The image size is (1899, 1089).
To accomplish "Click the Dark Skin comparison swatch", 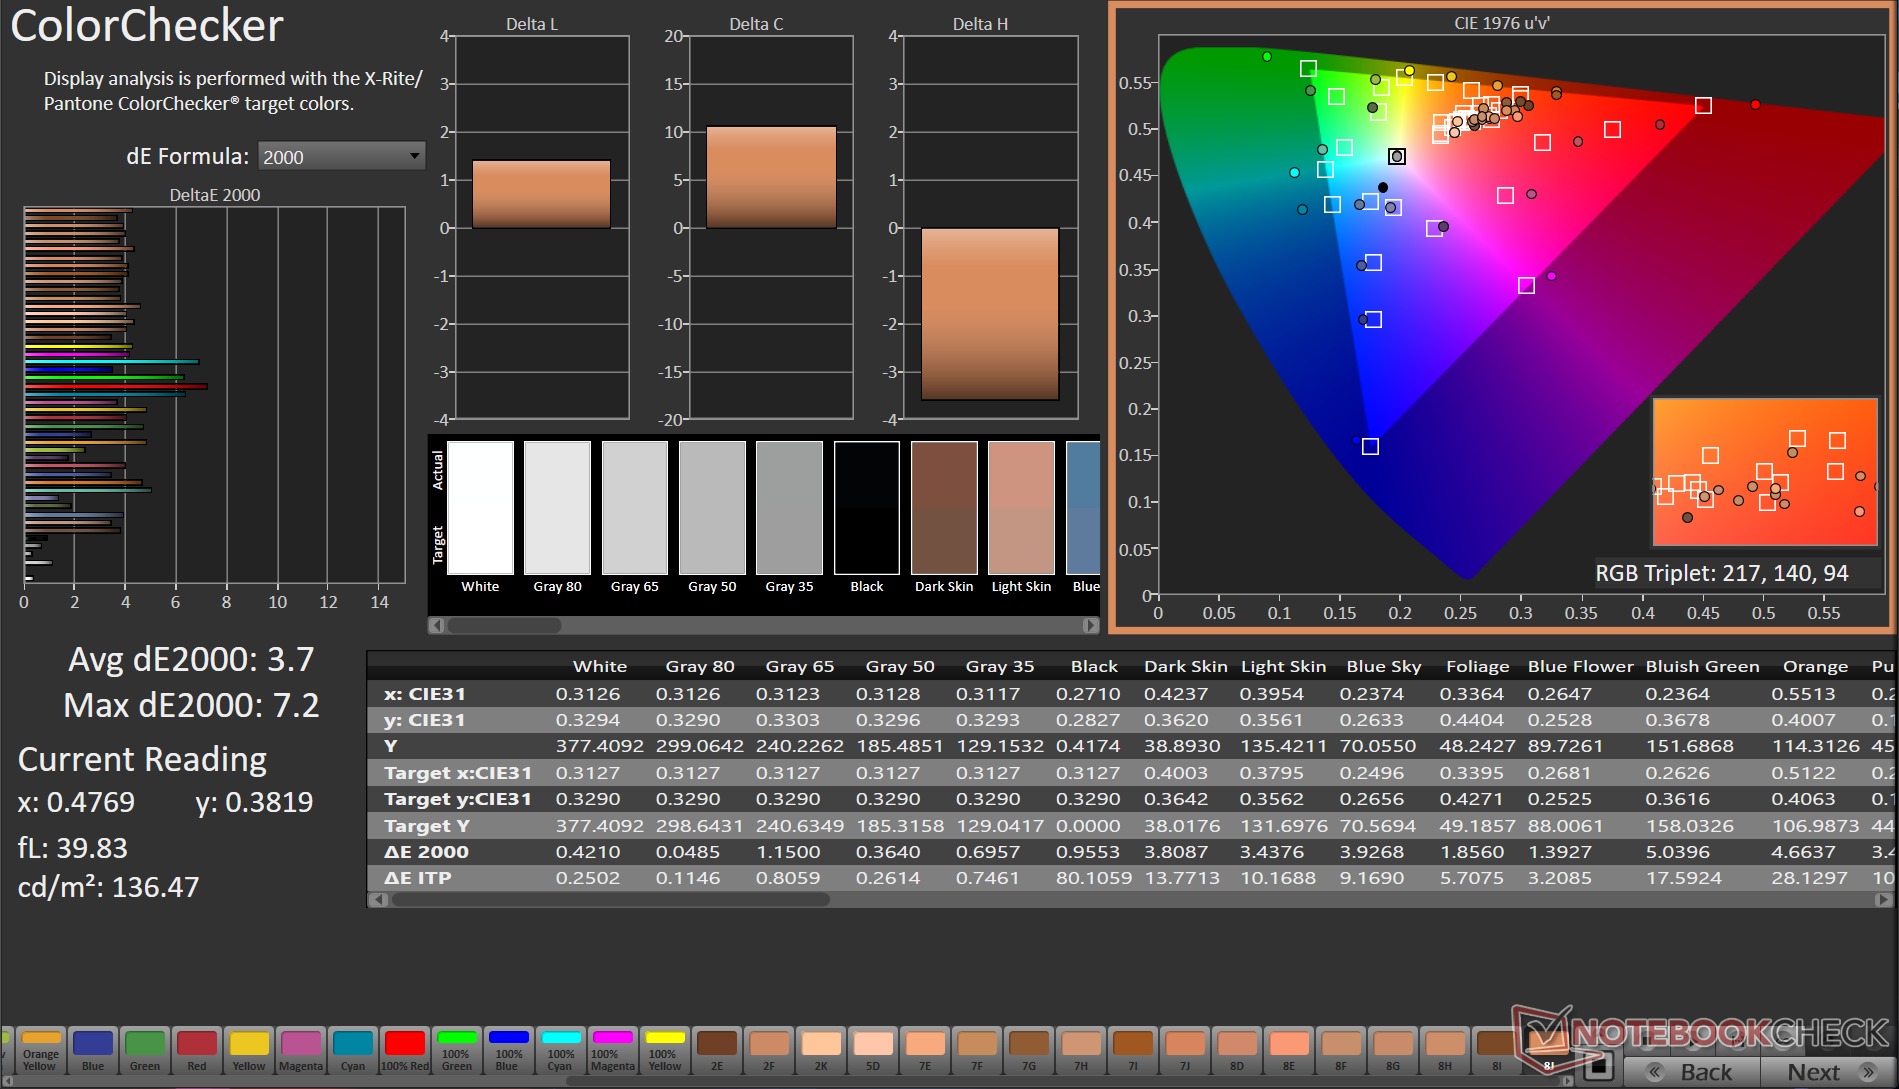I will (944, 508).
